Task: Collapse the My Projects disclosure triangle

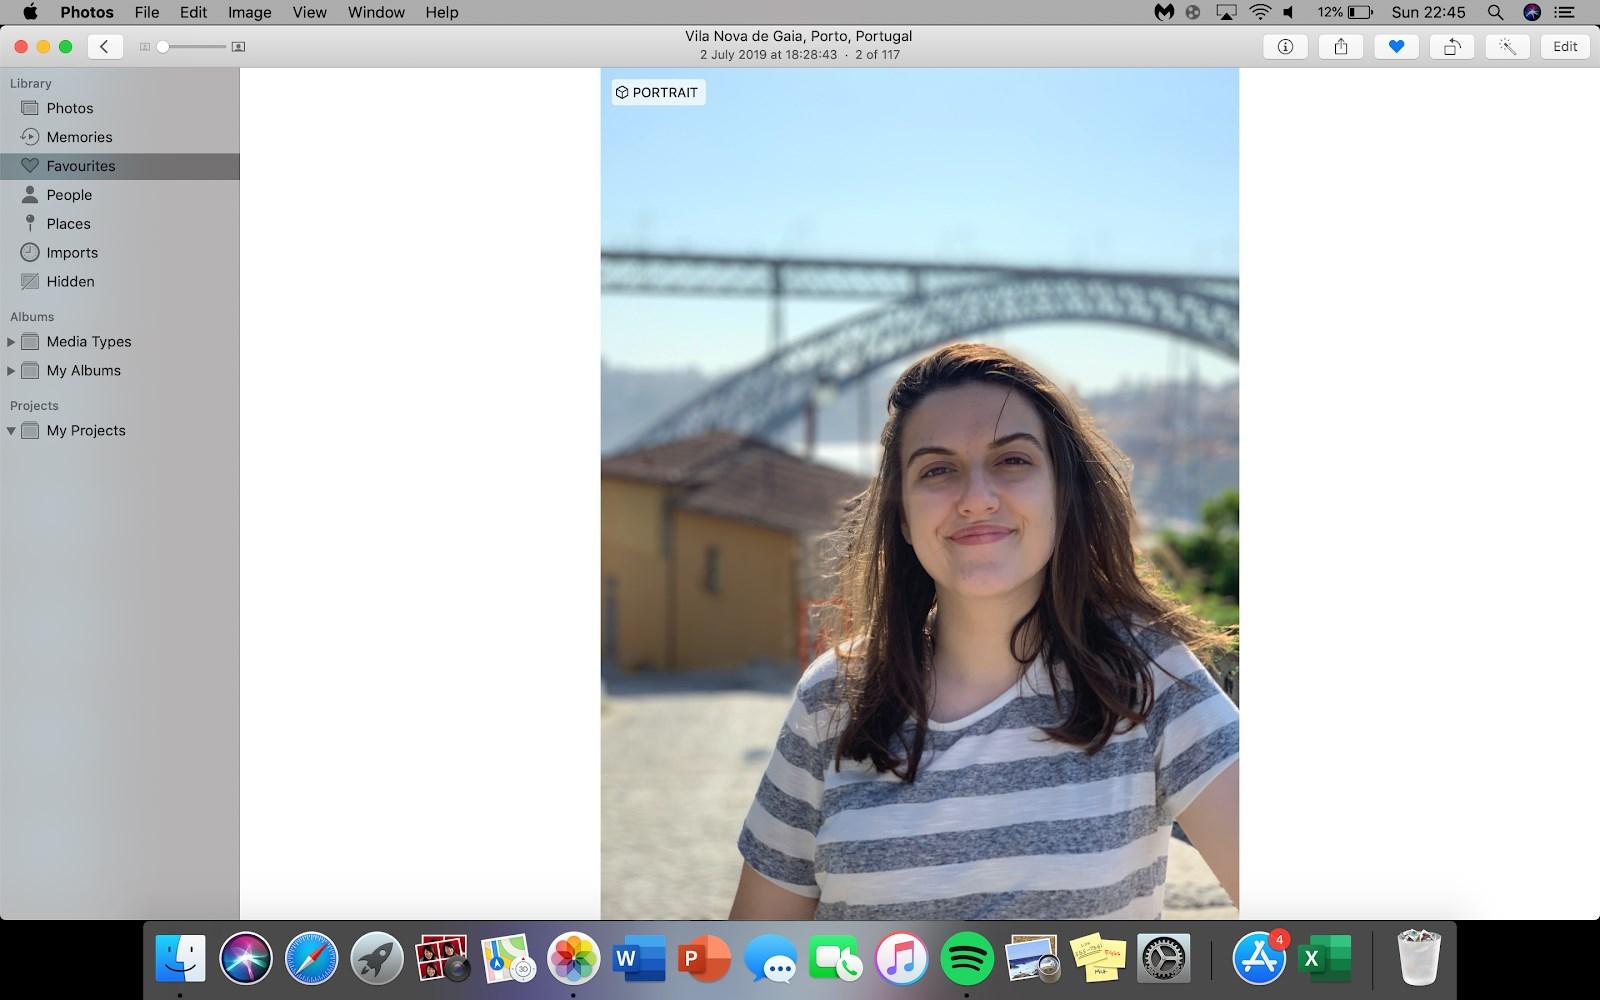Action: pos(11,431)
